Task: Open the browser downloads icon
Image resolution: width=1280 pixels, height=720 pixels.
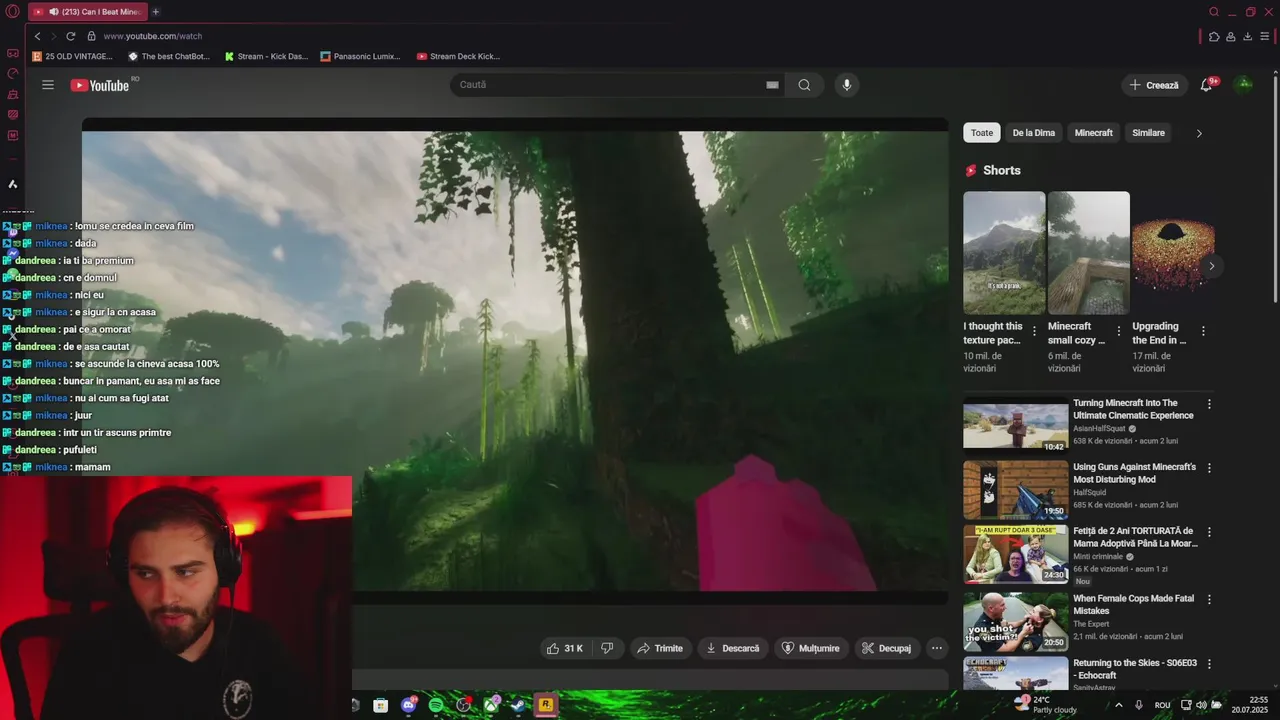Action: [1247, 36]
